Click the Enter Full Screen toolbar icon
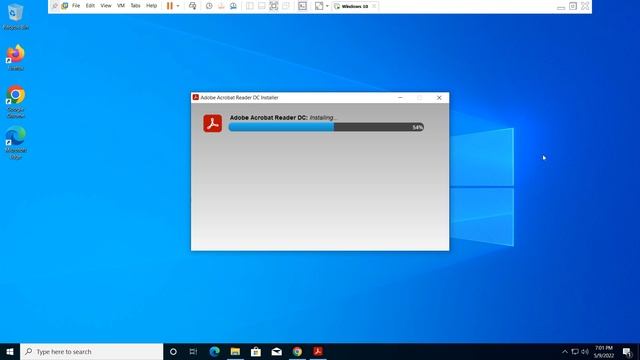Screen dimensions: 640x360 [x=273, y=6]
